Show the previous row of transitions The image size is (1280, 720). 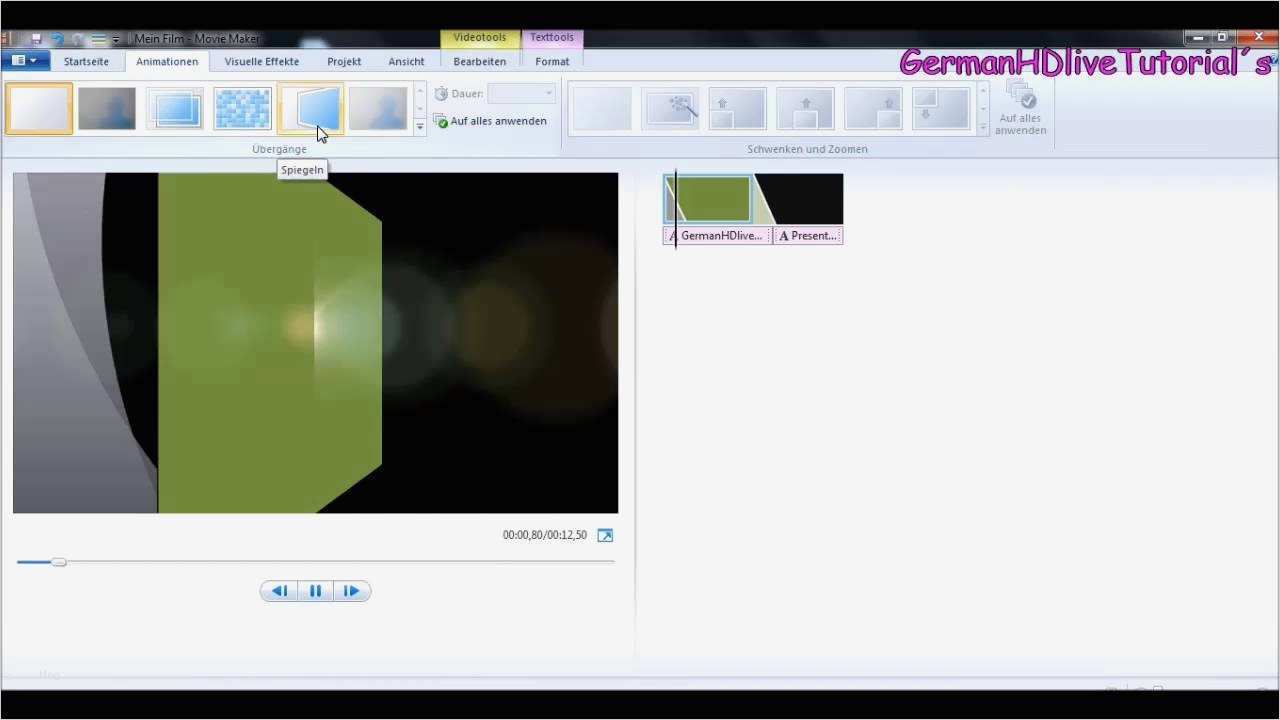pyautogui.click(x=420, y=91)
